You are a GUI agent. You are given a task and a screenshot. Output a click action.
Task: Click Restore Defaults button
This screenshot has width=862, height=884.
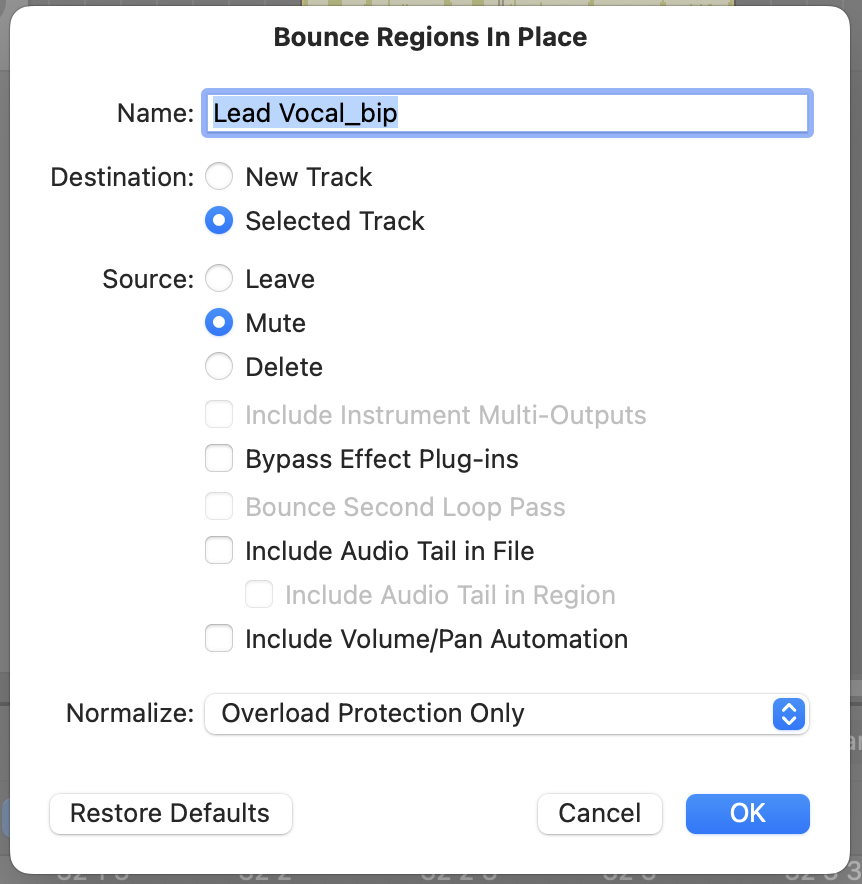[x=170, y=814]
